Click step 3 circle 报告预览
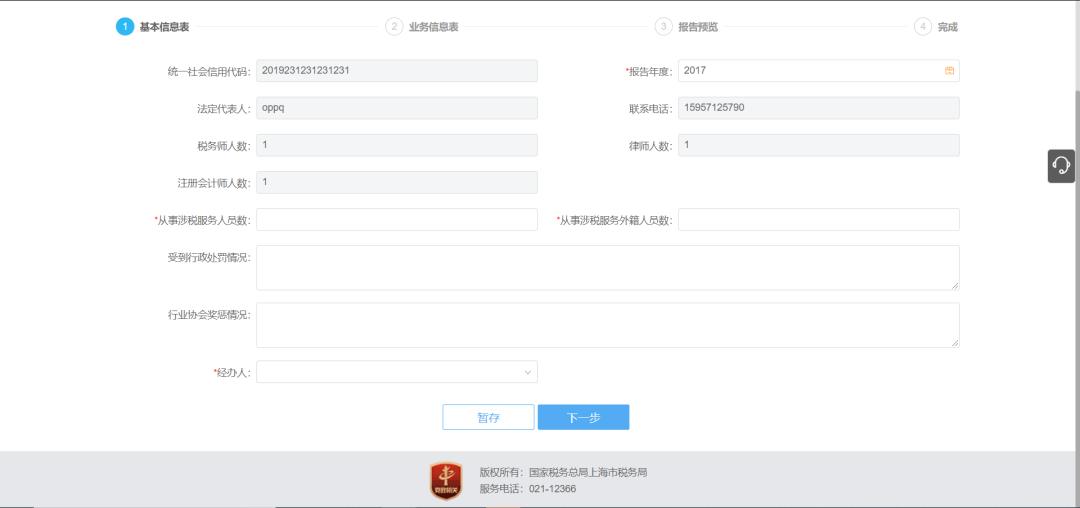Image resolution: width=1080 pixels, height=508 pixels. coord(663,27)
